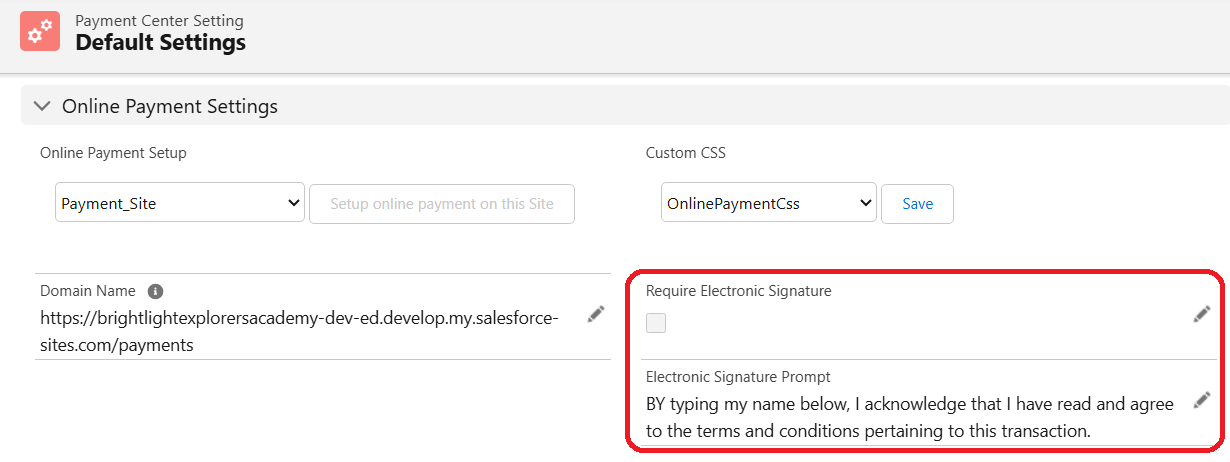Edit the Domain Name using pencil icon
Screen dimensions: 1230x462
coord(596,314)
